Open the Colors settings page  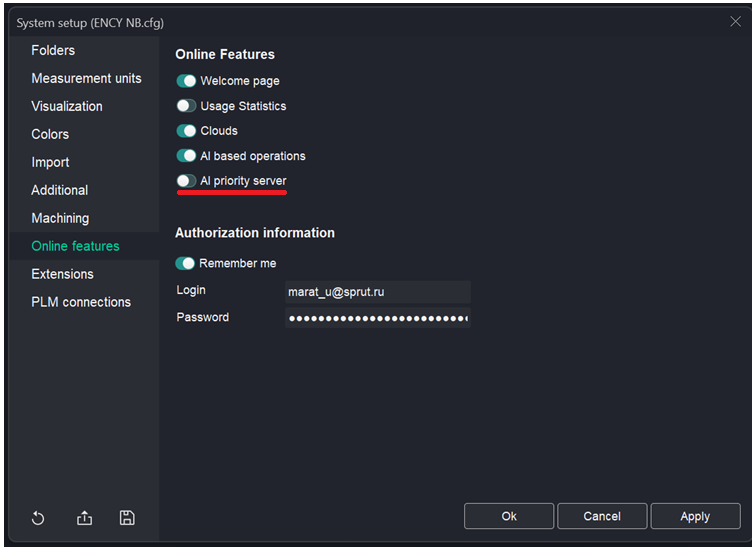point(50,134)
